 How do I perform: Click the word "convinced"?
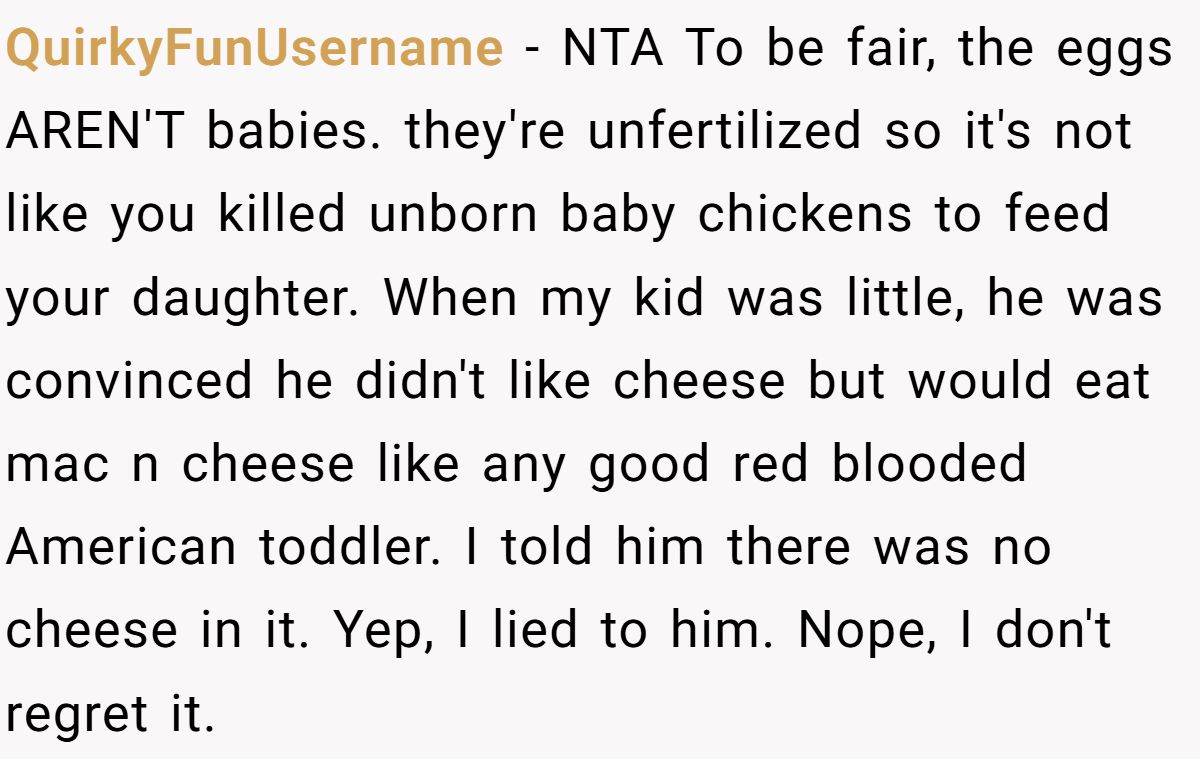129,380
